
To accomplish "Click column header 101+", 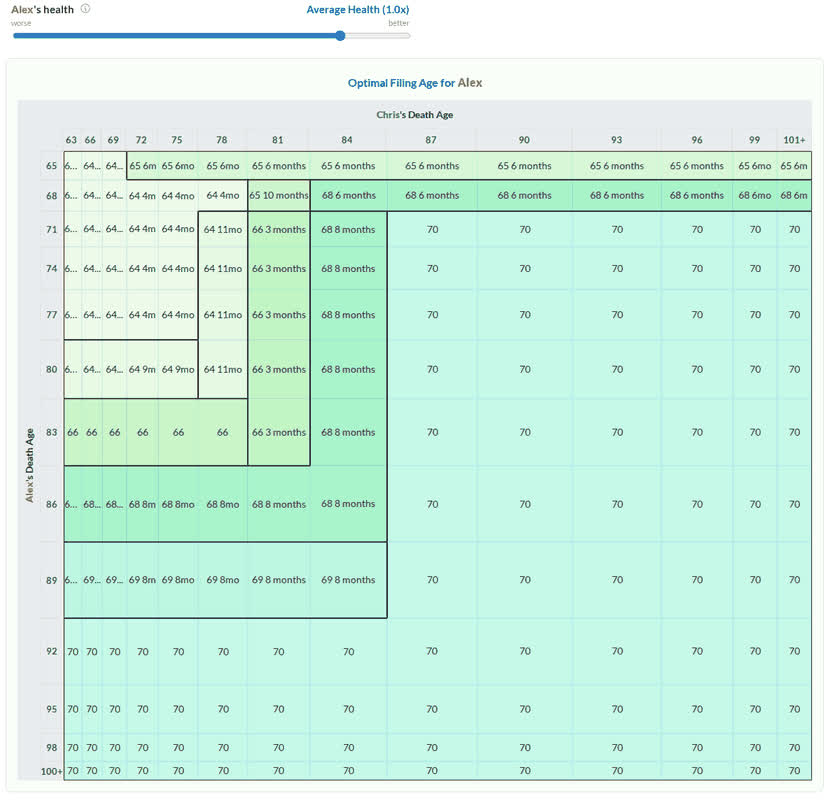I will click(x=794, y=140).
